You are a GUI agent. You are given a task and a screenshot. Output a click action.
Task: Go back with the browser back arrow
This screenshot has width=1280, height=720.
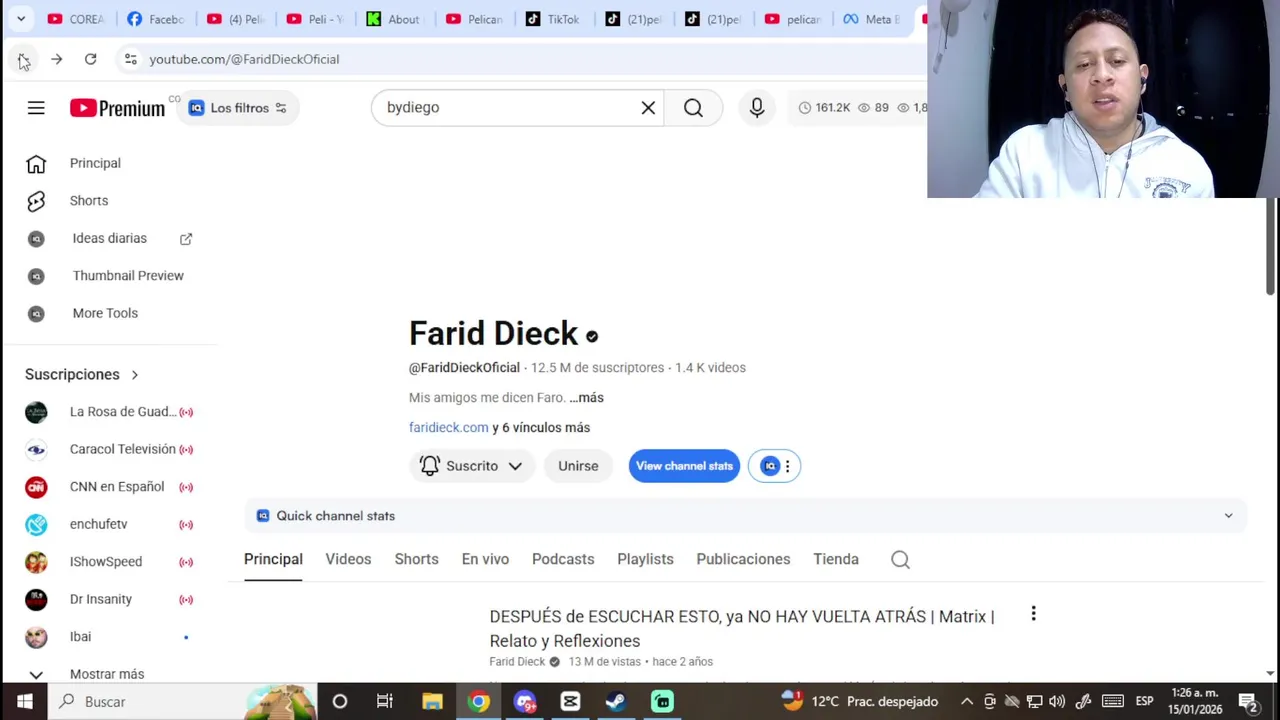click(23, 60)
